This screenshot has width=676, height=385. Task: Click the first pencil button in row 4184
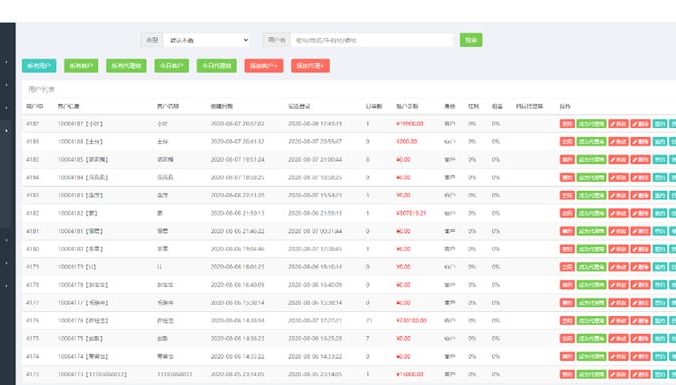[618, 177]
